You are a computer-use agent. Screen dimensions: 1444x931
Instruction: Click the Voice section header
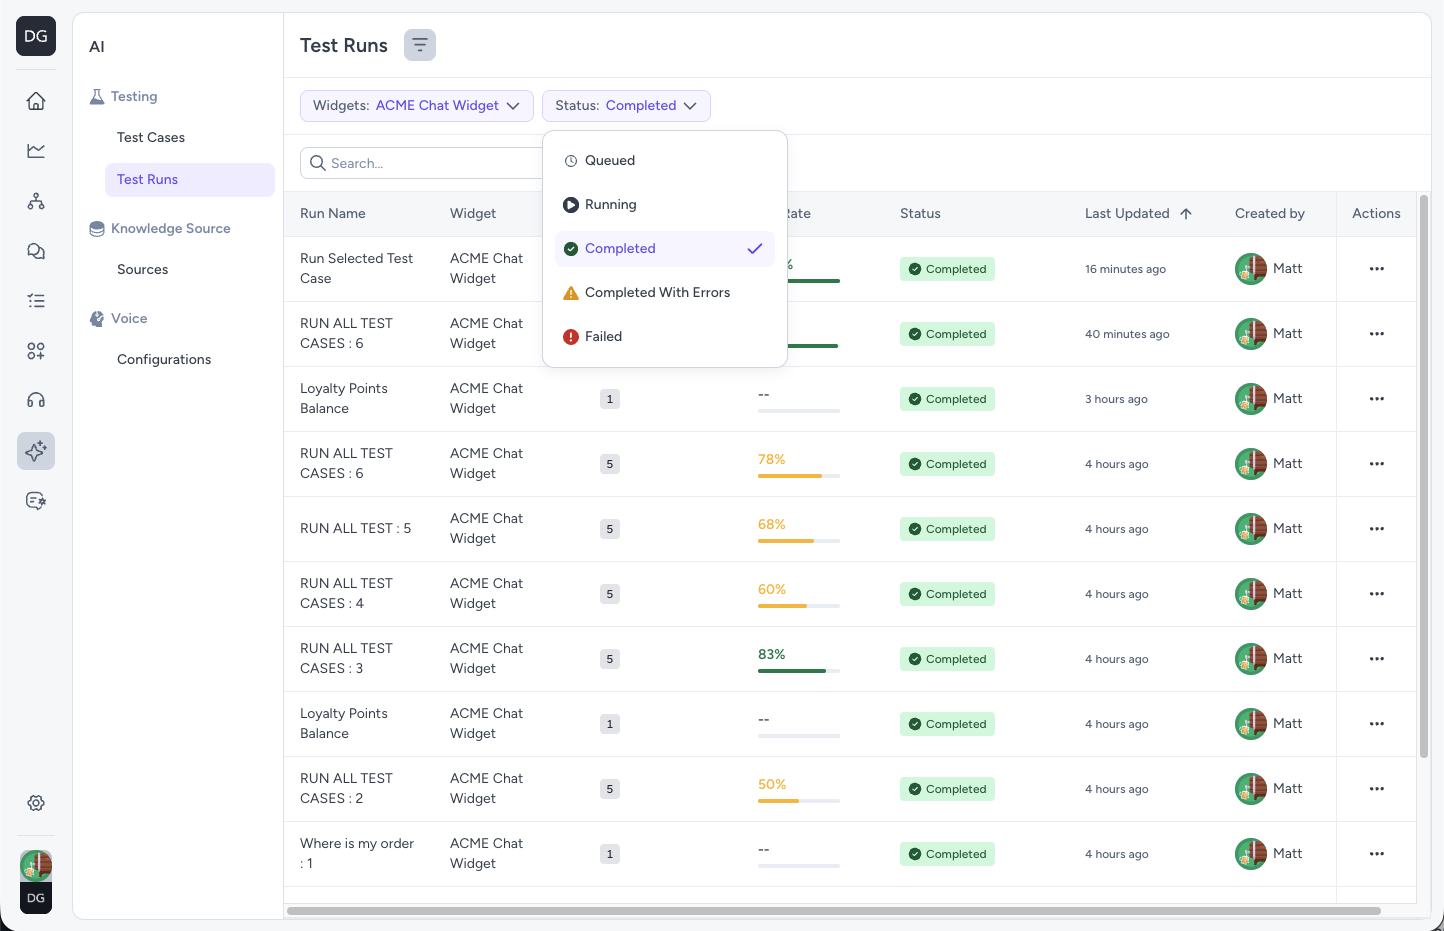pyautogui.click(x=119, y=319)
